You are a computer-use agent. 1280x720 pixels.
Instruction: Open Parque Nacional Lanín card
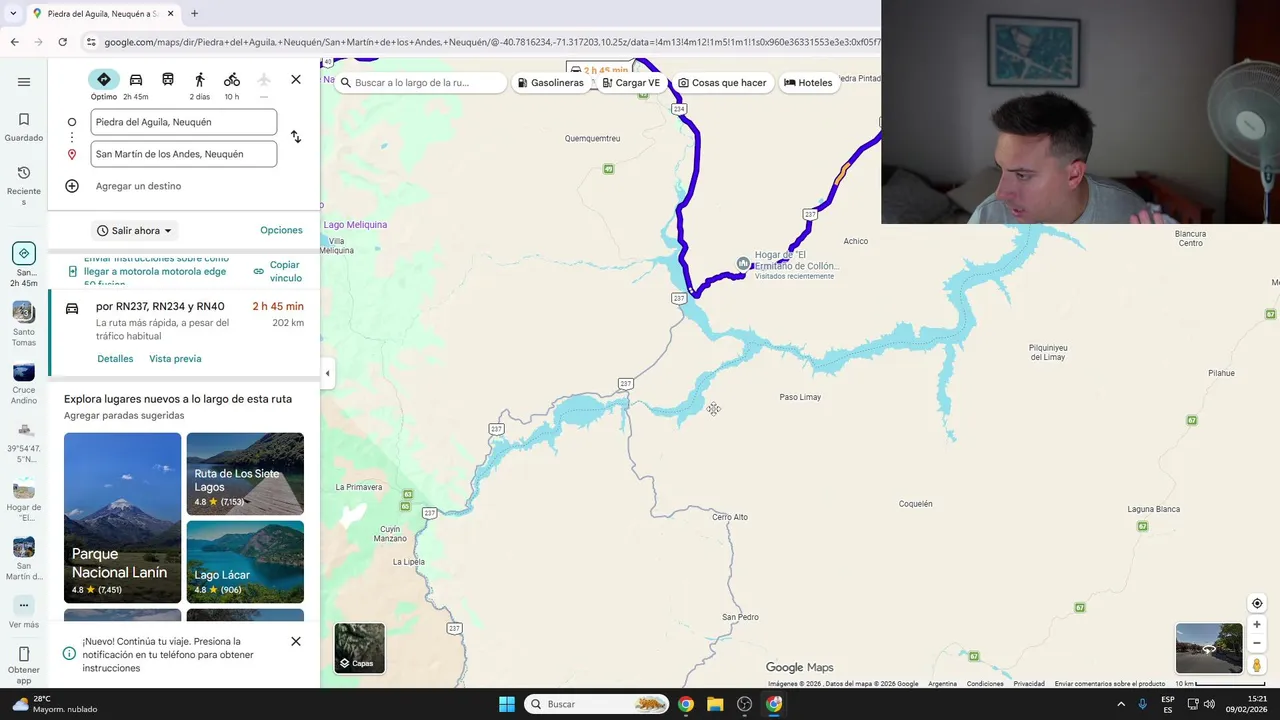click(122, 518)
